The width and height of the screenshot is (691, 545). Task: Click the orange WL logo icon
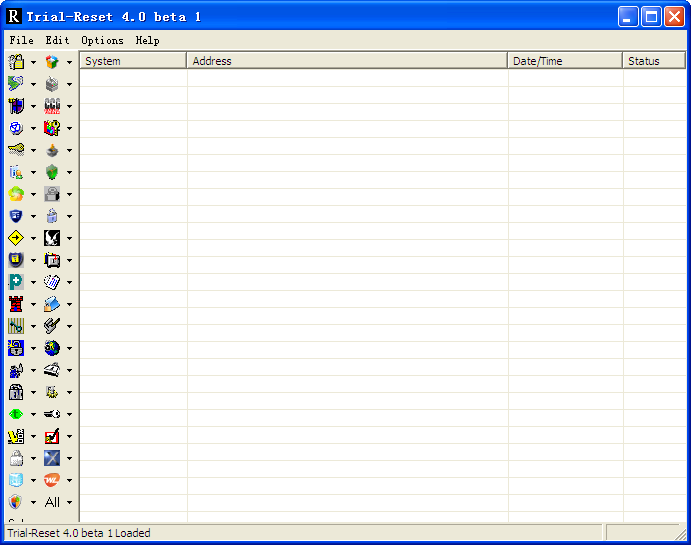pos(52,480)
